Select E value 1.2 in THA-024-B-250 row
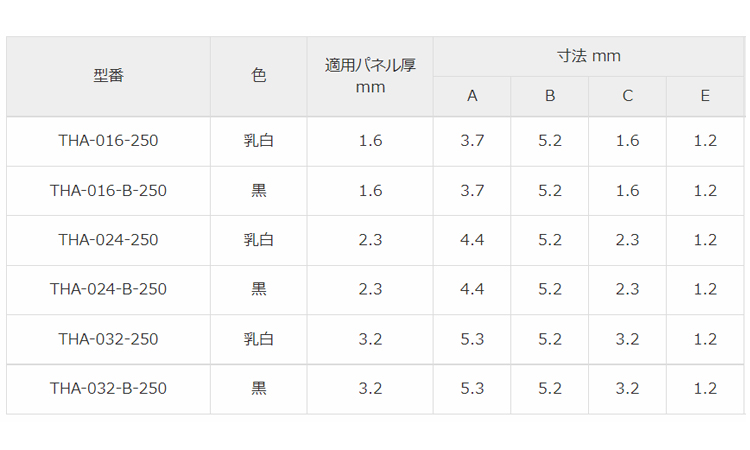This screenshot has width=750, height=450. point(705,289)
